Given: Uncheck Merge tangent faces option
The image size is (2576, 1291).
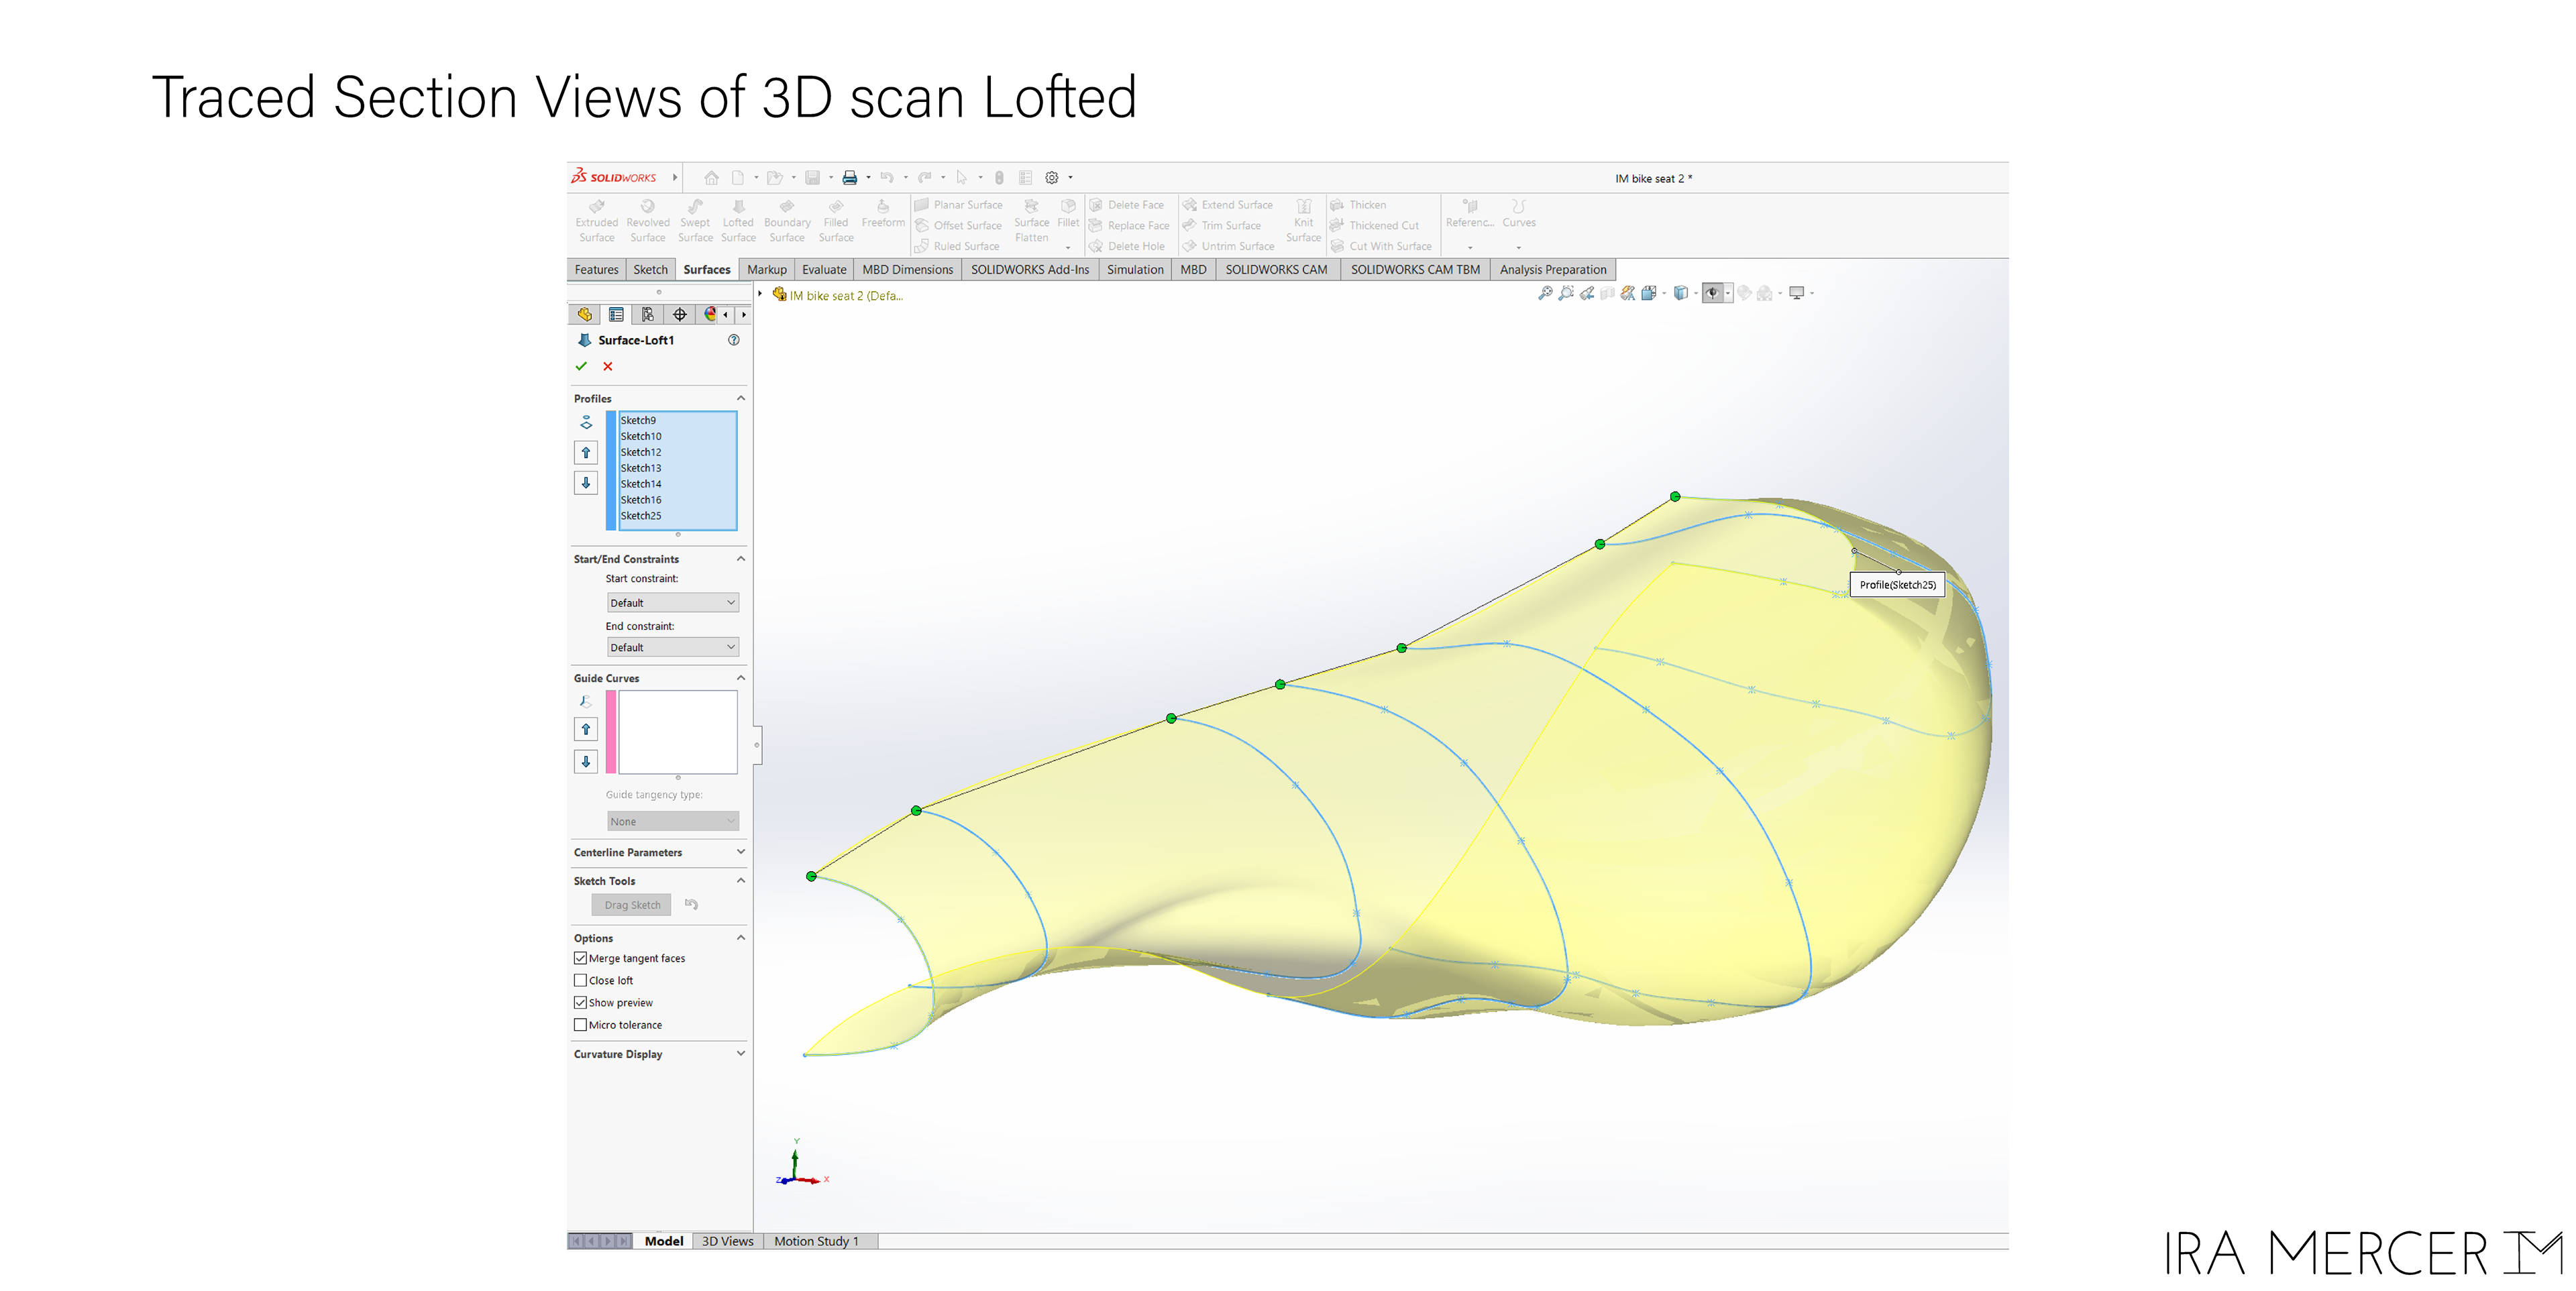Looking at the screenshot, I should (580, 958).
